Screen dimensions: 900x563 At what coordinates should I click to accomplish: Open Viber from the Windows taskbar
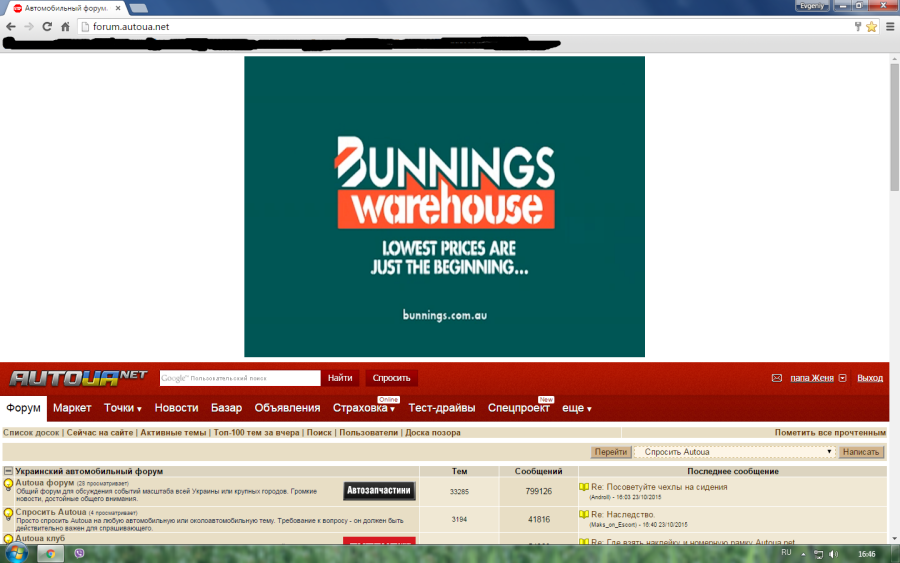tap(80, 553)
